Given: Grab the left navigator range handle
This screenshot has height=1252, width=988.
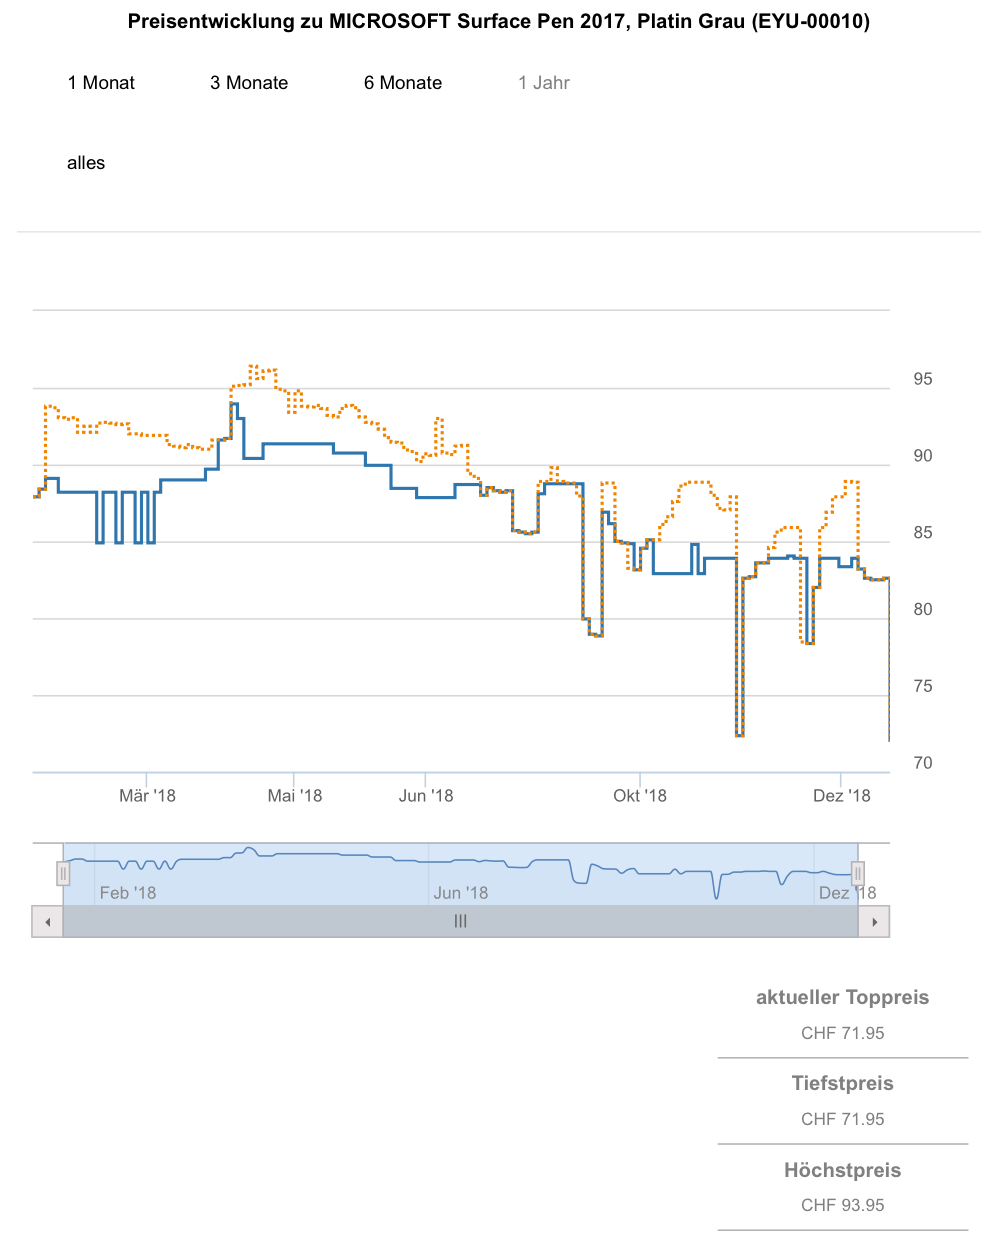Looking at the screenshot, I should click(63, 874).
